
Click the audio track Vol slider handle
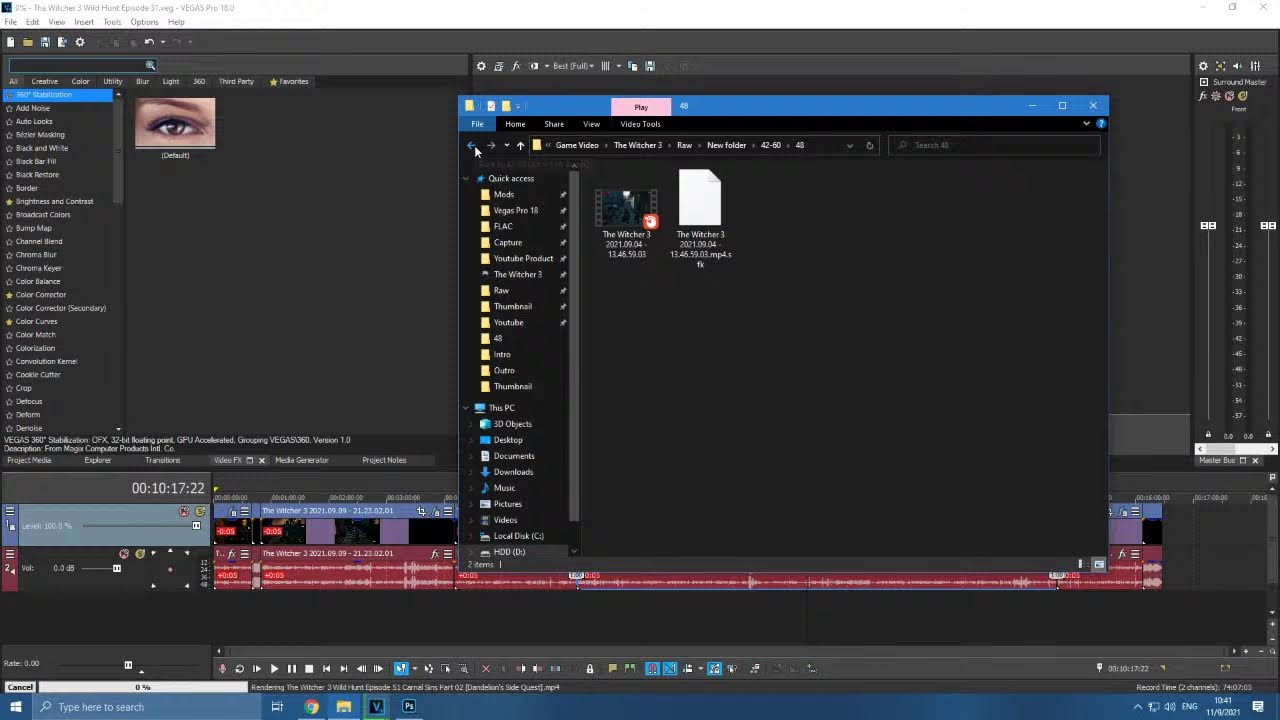(x=117, y=568)
